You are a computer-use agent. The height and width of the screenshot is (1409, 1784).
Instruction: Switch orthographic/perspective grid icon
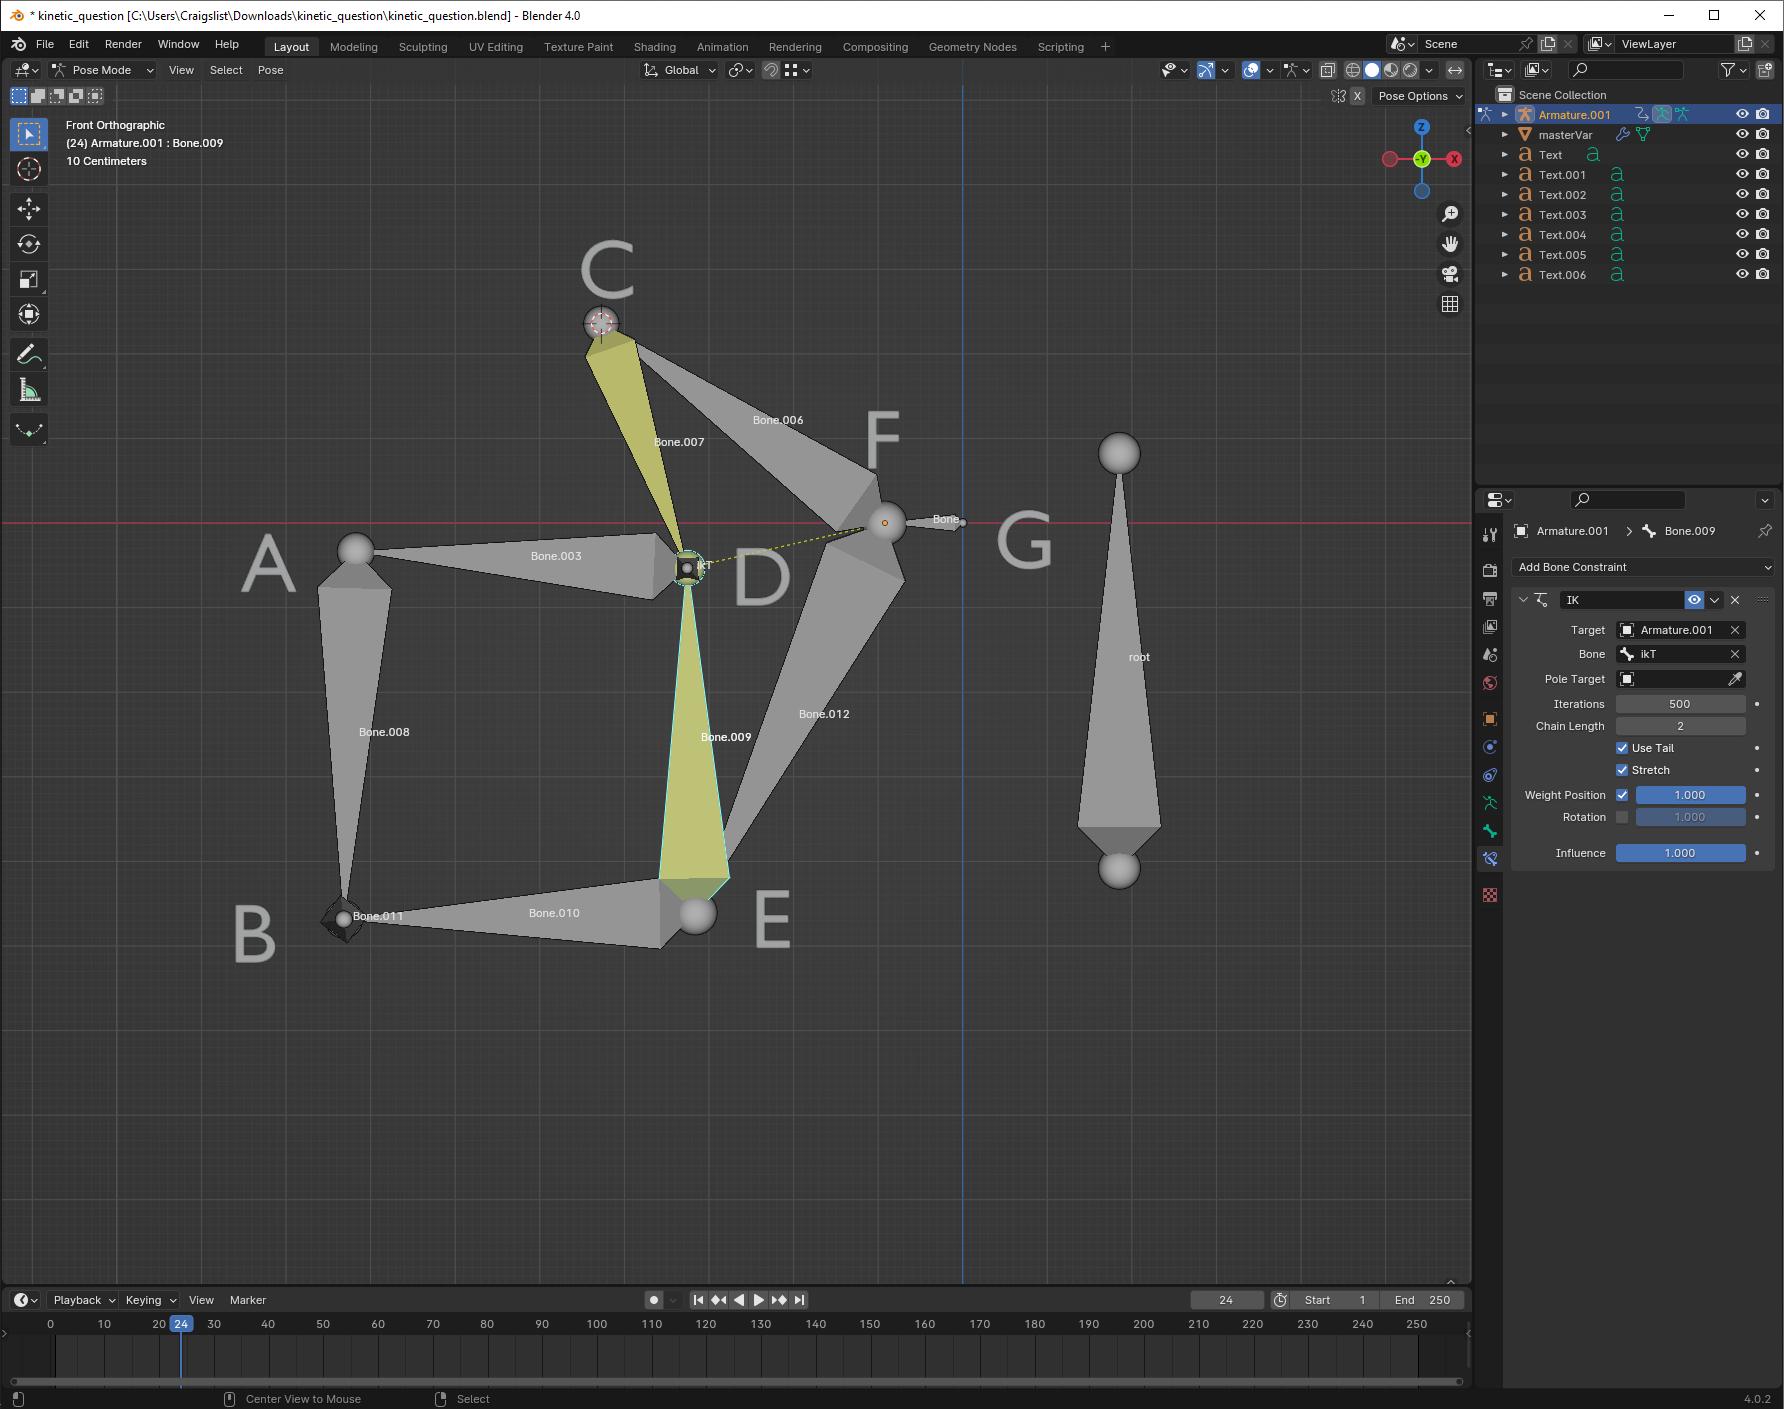1450,304
